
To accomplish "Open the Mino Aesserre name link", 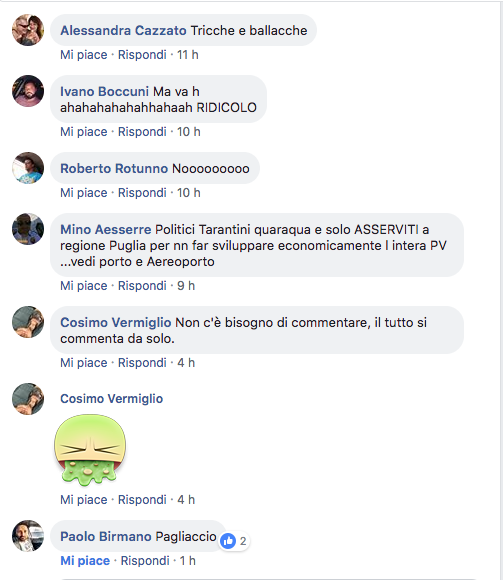I will click(x=106, y=229).
